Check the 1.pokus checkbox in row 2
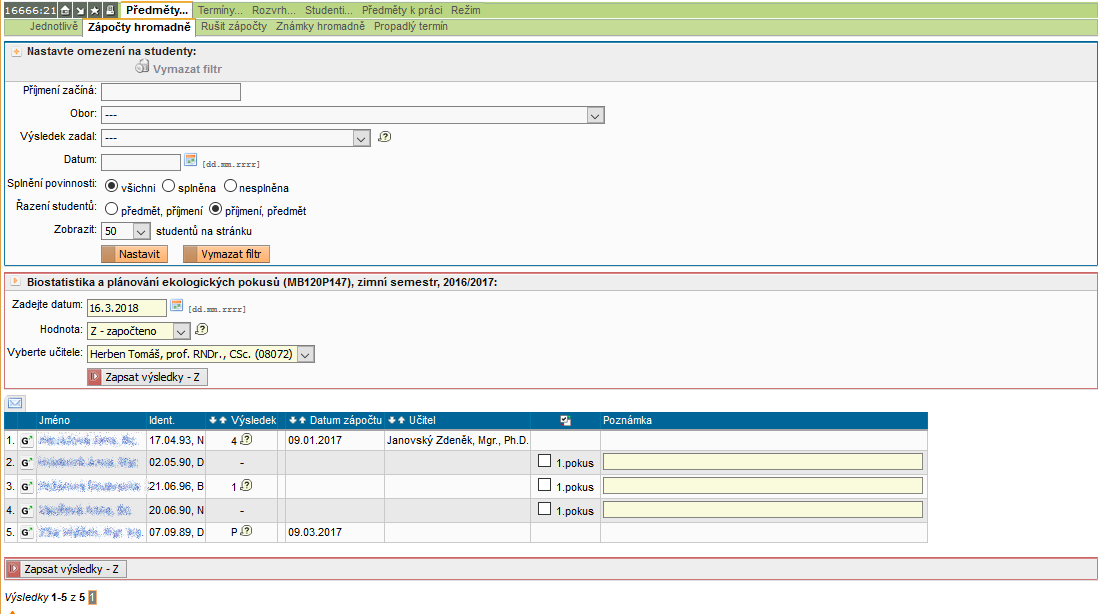This screenshot has height=614, width=1100. point(544,462)
